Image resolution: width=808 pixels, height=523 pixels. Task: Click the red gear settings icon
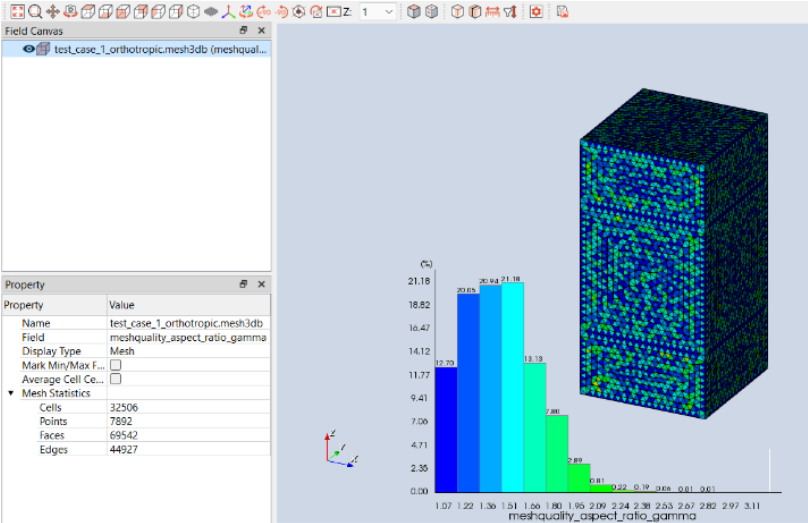click(x=536, y=12)
